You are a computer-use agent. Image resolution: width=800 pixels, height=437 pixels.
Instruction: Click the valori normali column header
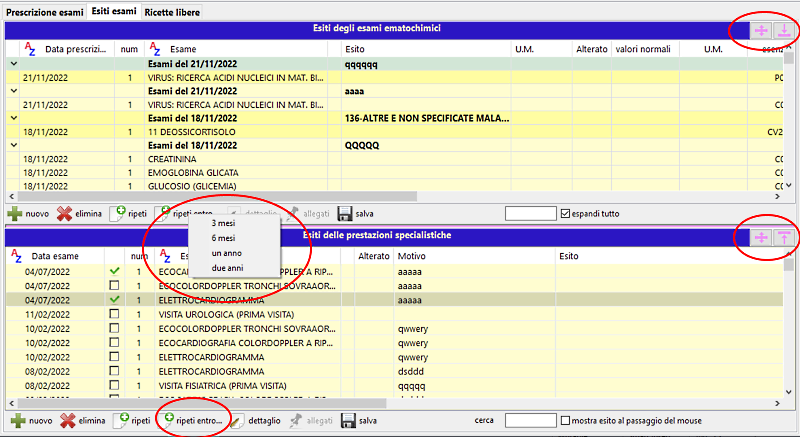click(x=643, y=49)
